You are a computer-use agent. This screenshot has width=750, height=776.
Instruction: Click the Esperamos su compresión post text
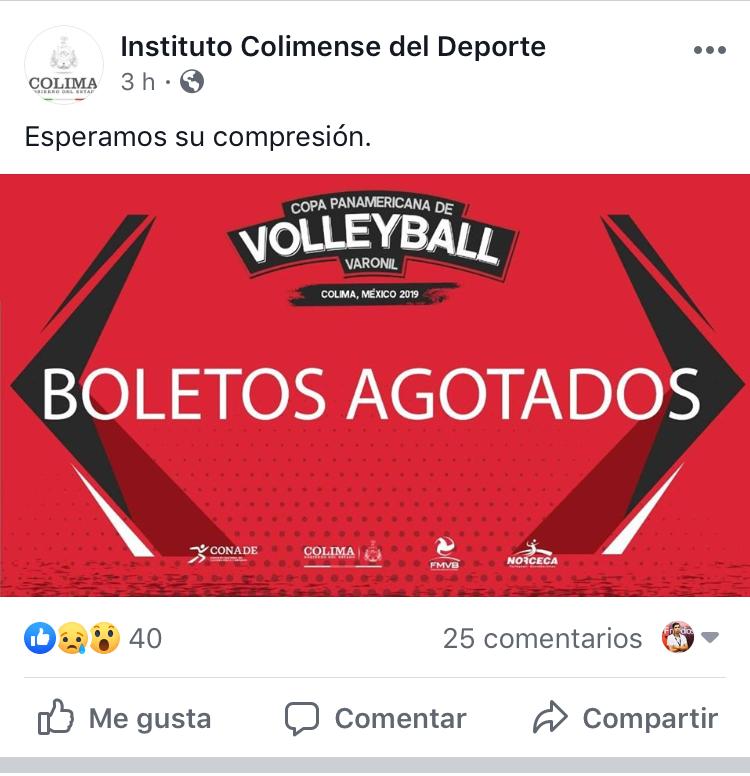pos(198,137)
